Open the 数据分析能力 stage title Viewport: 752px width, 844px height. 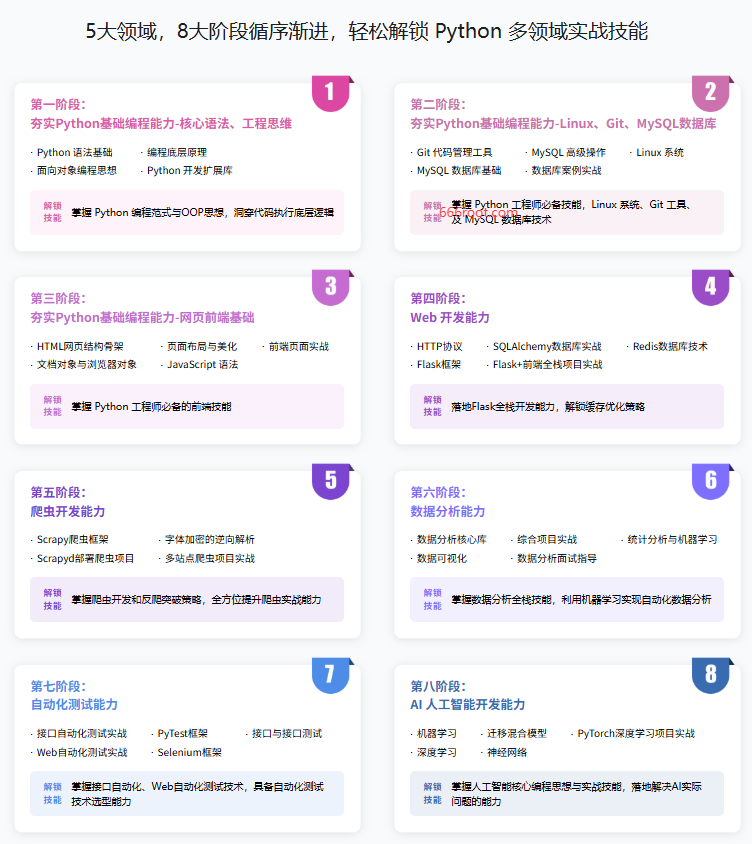[x=448, y=512]
